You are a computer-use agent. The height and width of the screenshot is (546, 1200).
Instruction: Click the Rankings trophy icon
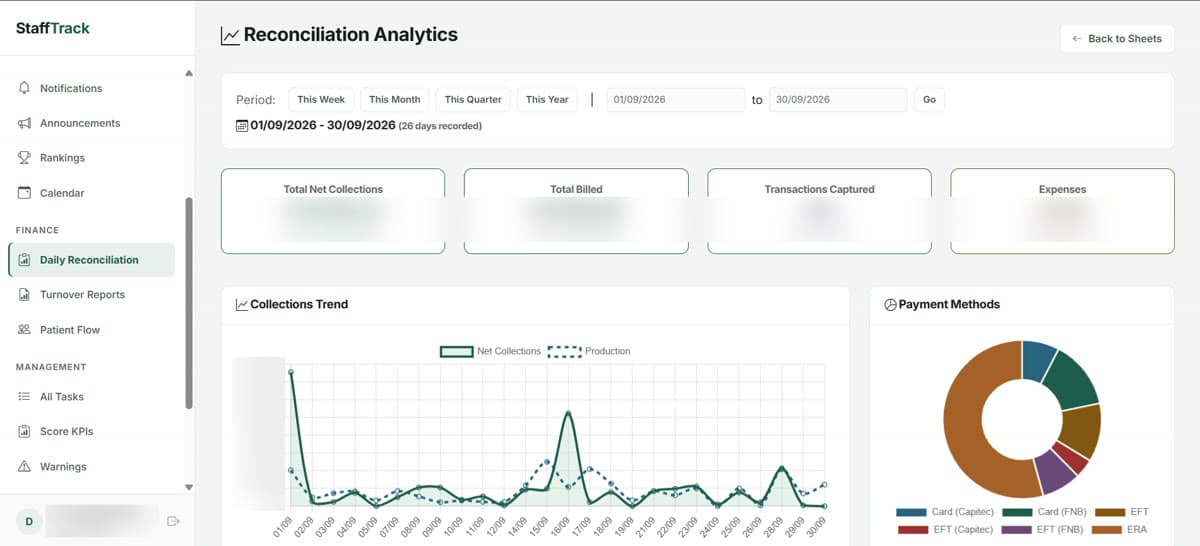click(x=24, y=158)
